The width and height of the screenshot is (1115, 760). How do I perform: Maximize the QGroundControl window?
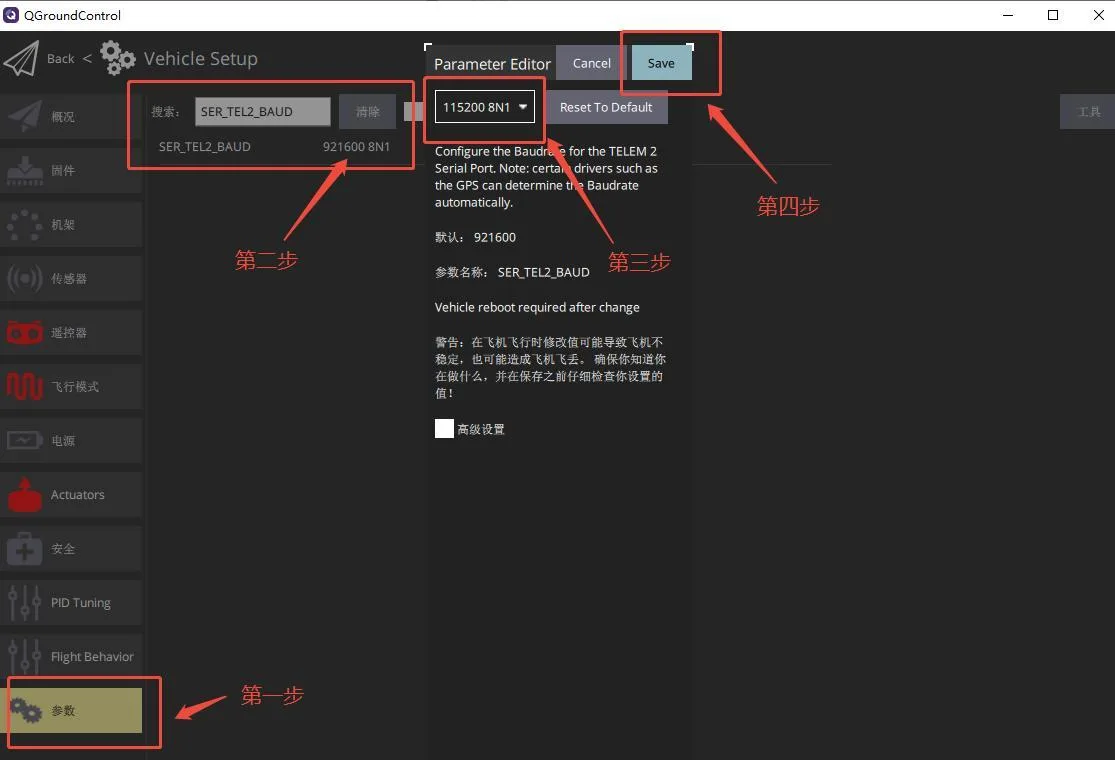click(x=1053, y=15)
